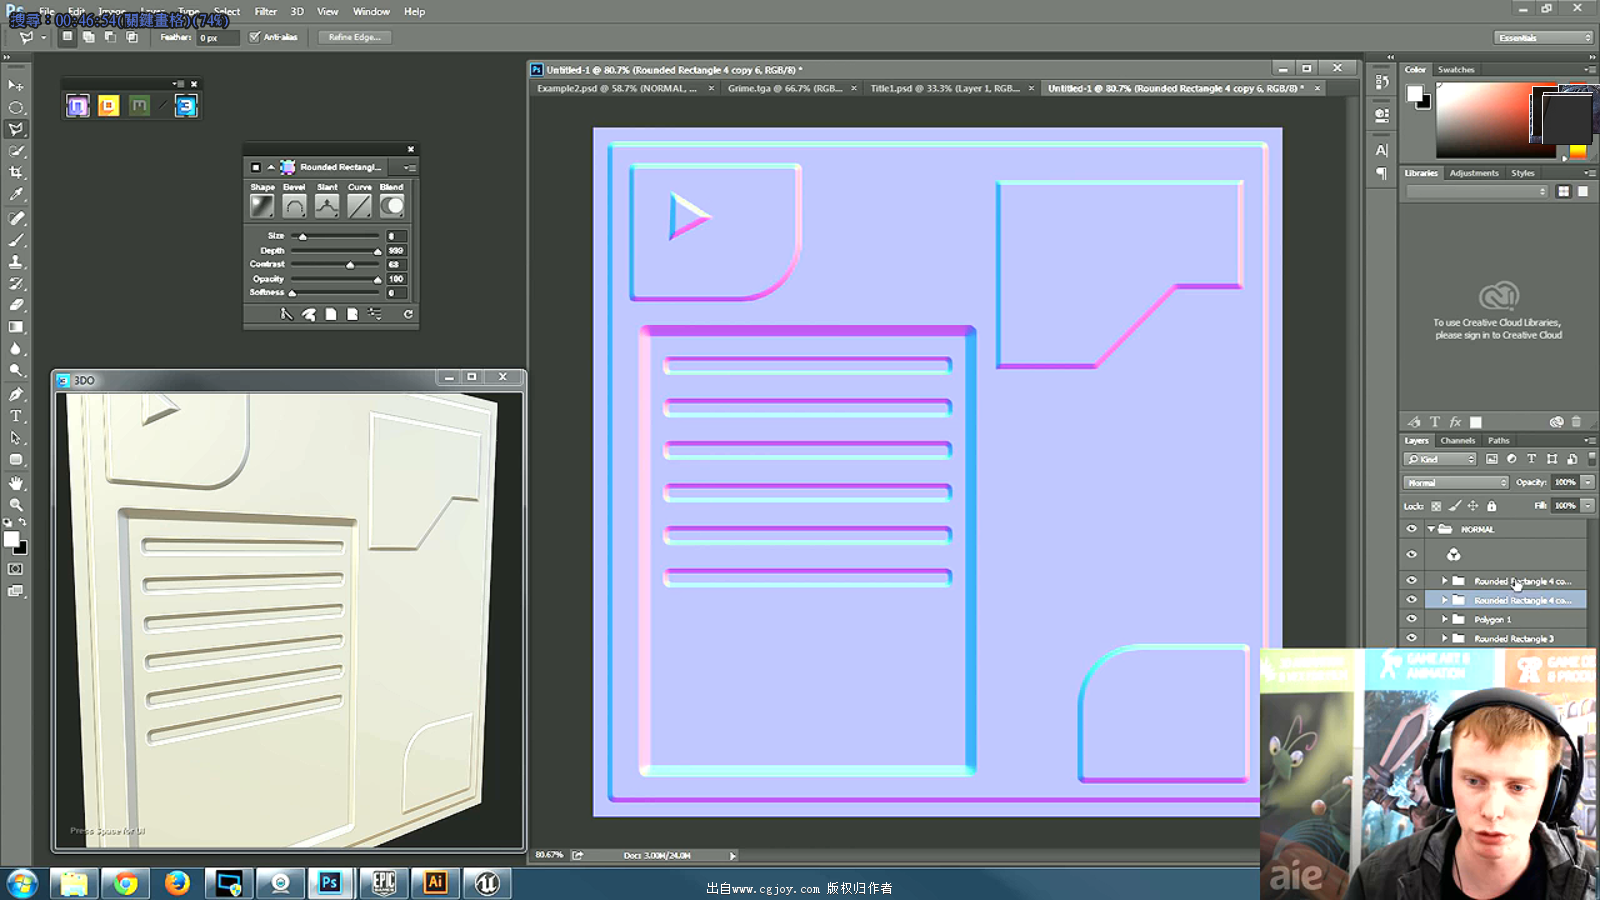Switch to the Channels tab
The height and width of the screenshot is (900, 1600).
[1457, 440]
